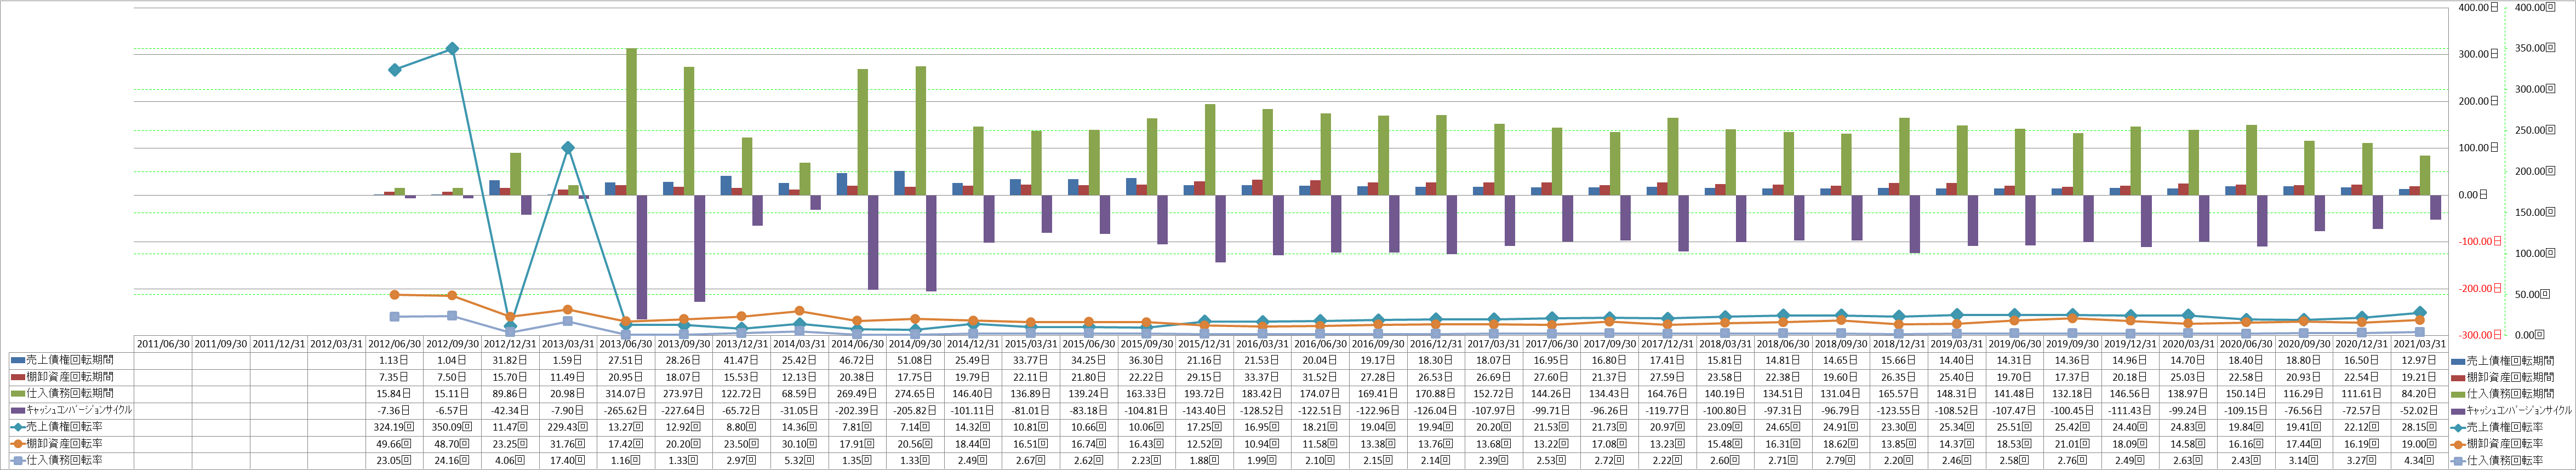Select cell with value 150.14日
The image size is (2576, 470).
click(x=2247, y=394)
